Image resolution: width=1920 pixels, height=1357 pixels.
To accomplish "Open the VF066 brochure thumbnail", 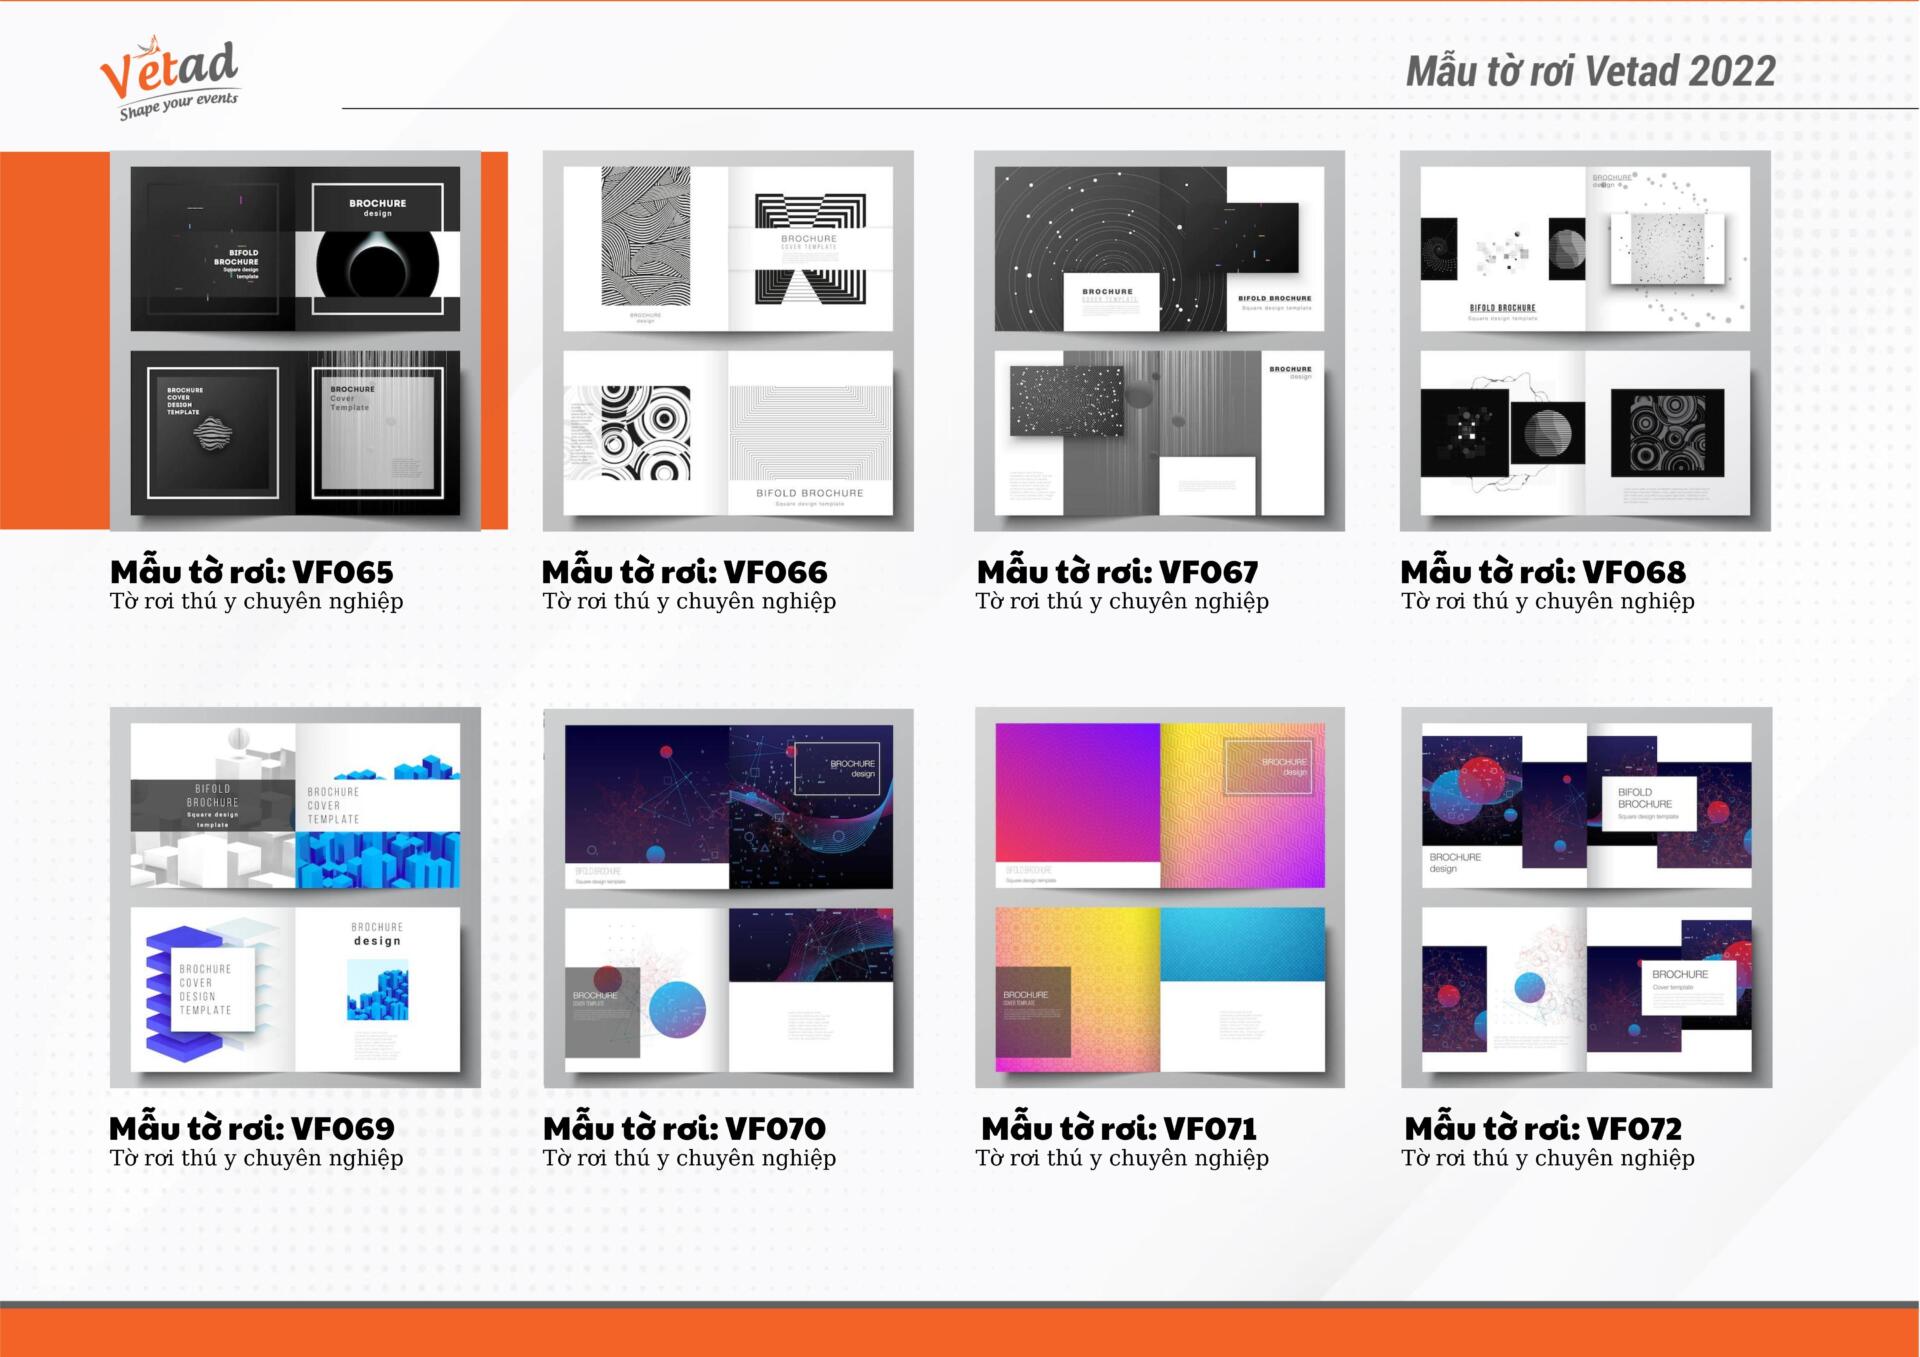I will pos(728,340).
